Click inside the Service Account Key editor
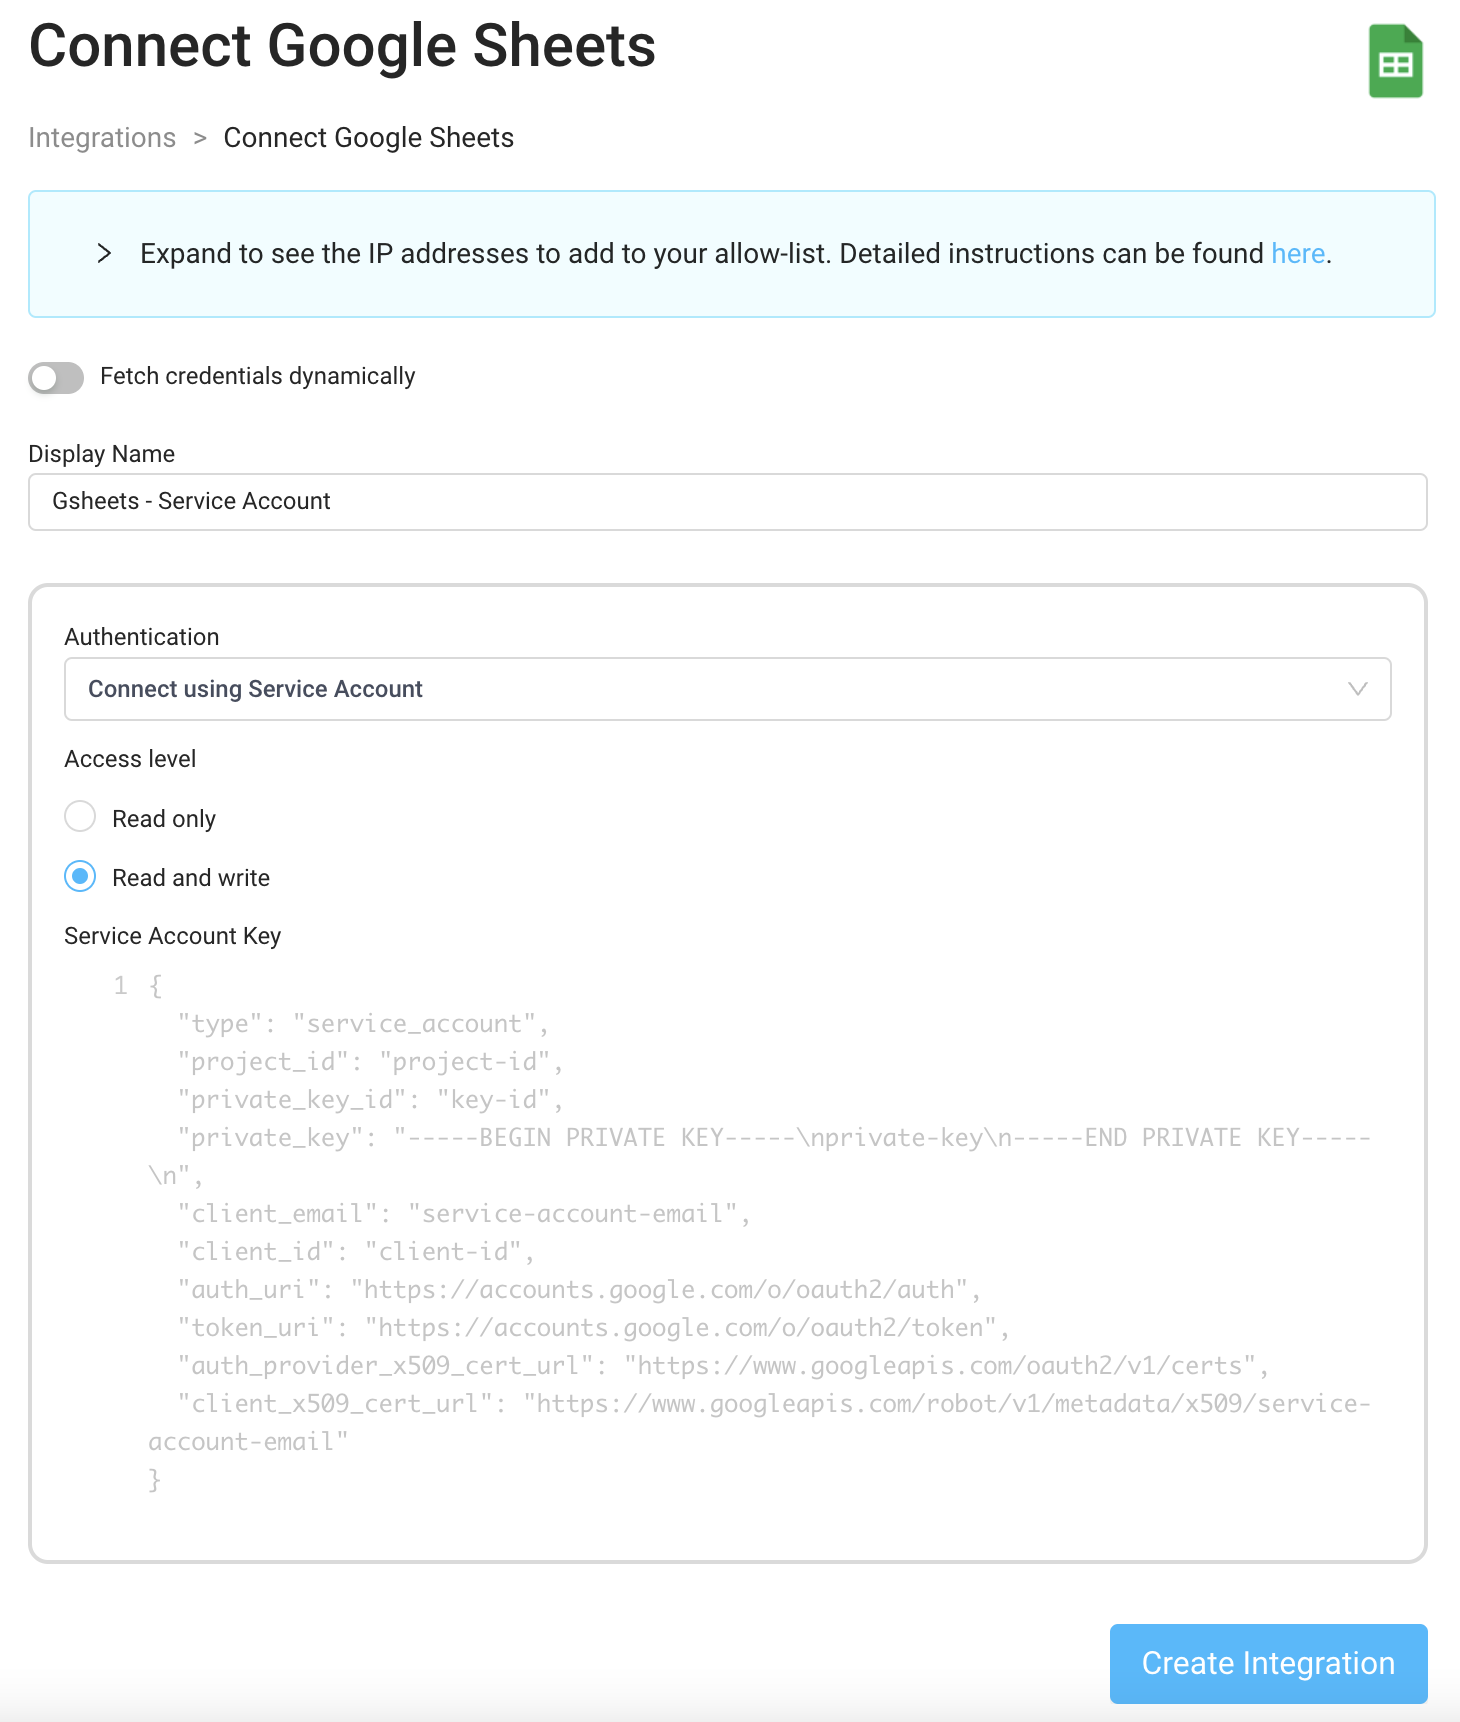The image size is (1460, 1722). [700, 1200]
